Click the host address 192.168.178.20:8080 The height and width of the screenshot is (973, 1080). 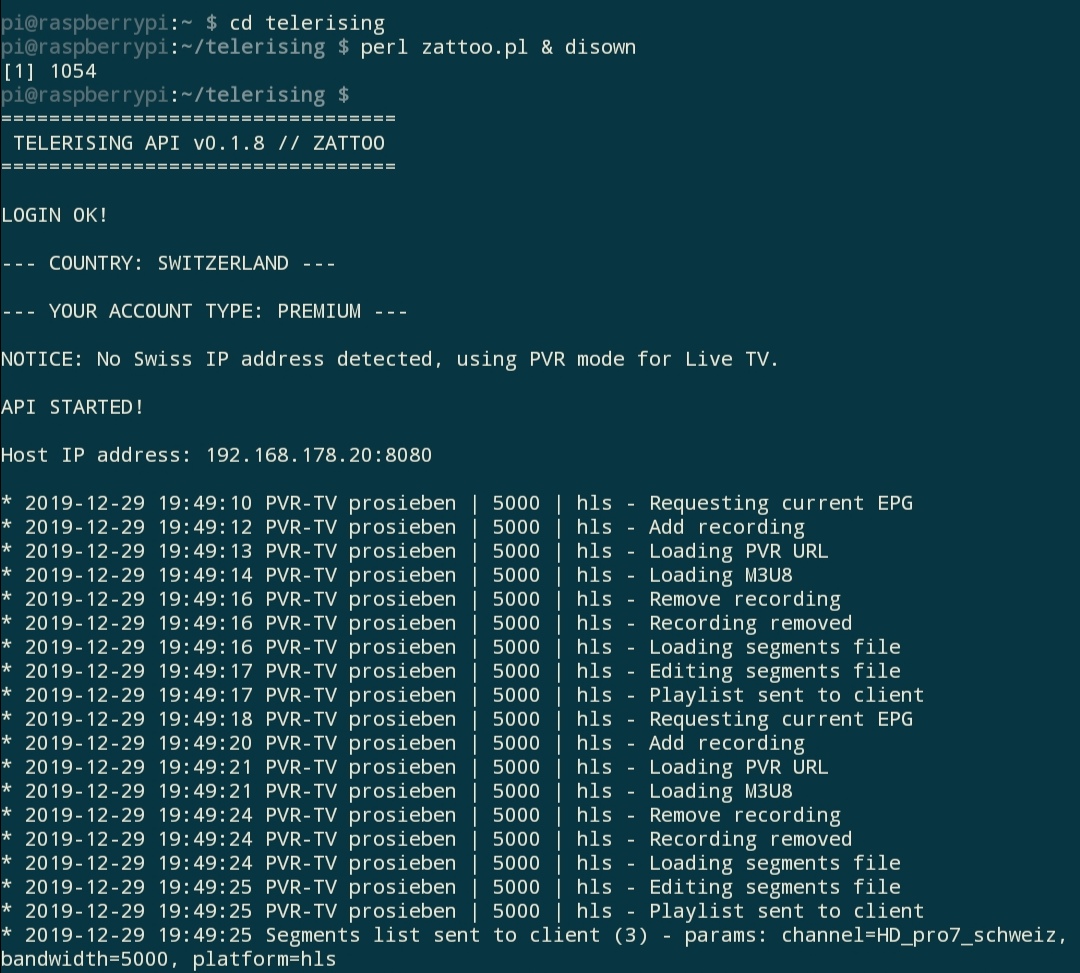319,455
